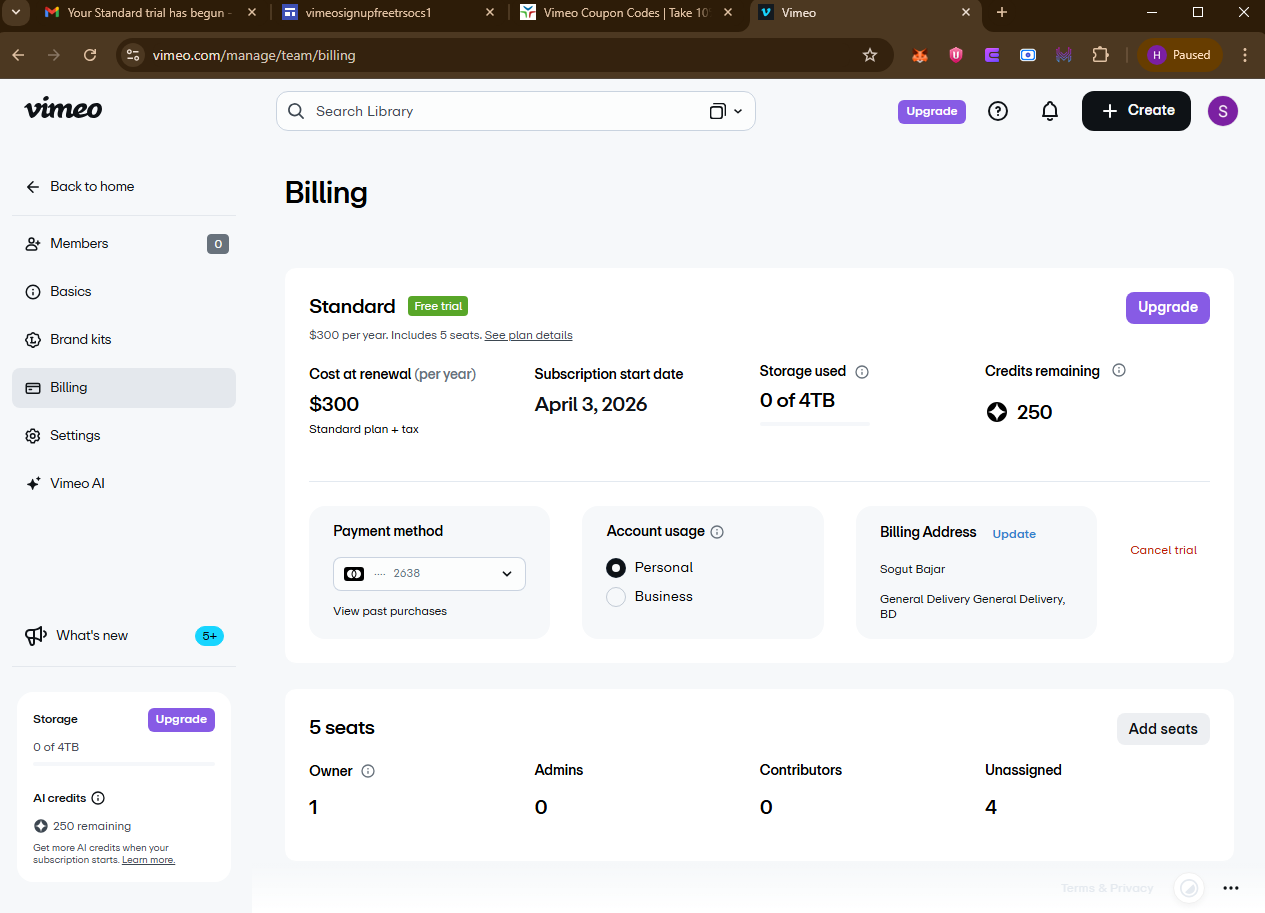Open Settings in sidebar

[x=124, y=436]
